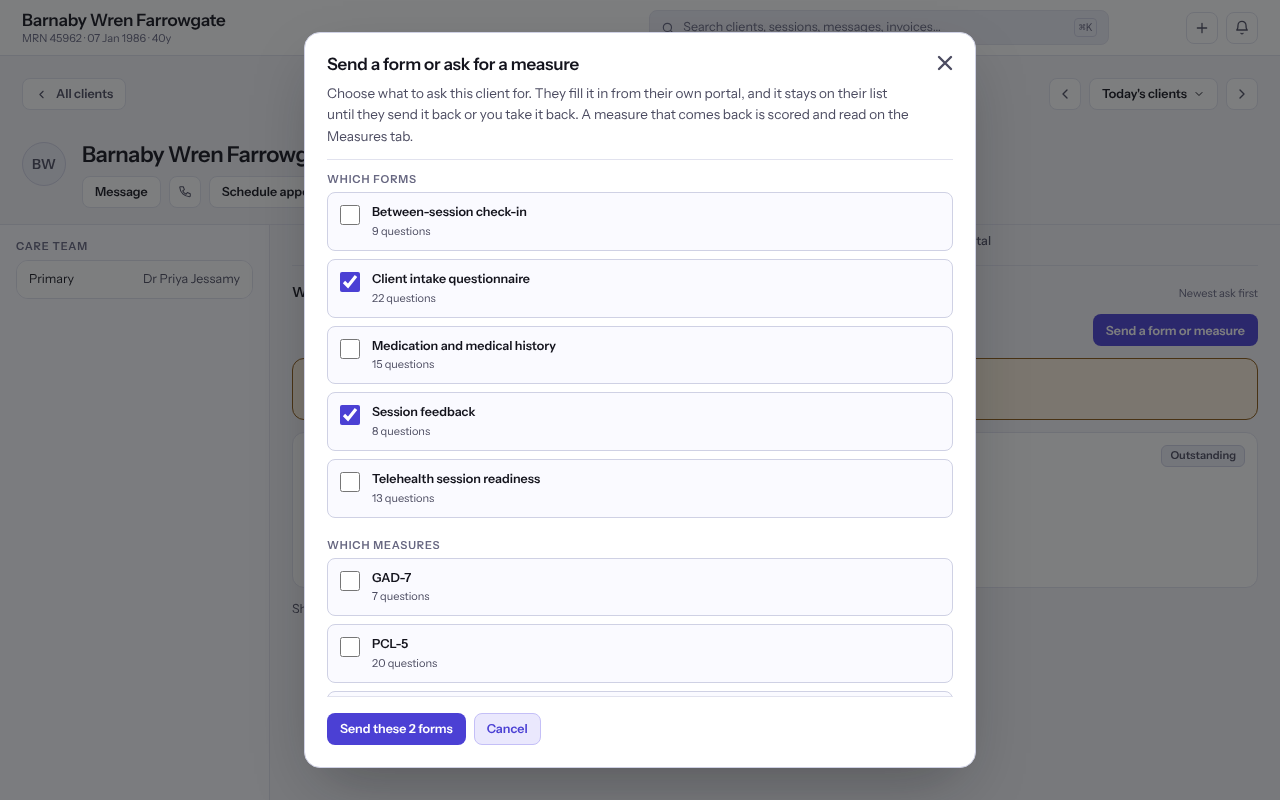This screenshot has height=800, width=1280.
Task: Click the 'WHICH MEASURES' heading
Action: click(x=383, y=545)
